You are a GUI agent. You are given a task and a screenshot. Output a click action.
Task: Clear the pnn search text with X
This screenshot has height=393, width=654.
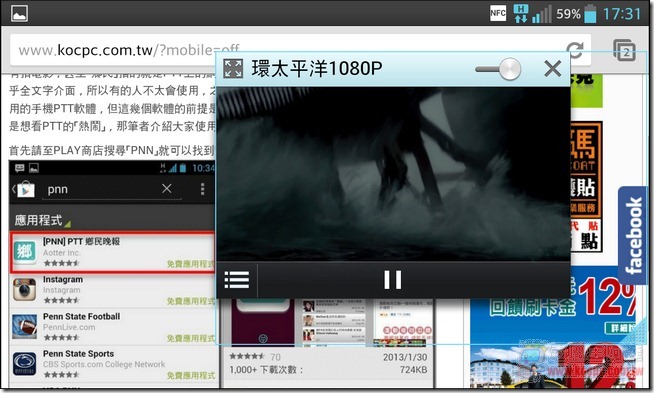tap(166, 189)
